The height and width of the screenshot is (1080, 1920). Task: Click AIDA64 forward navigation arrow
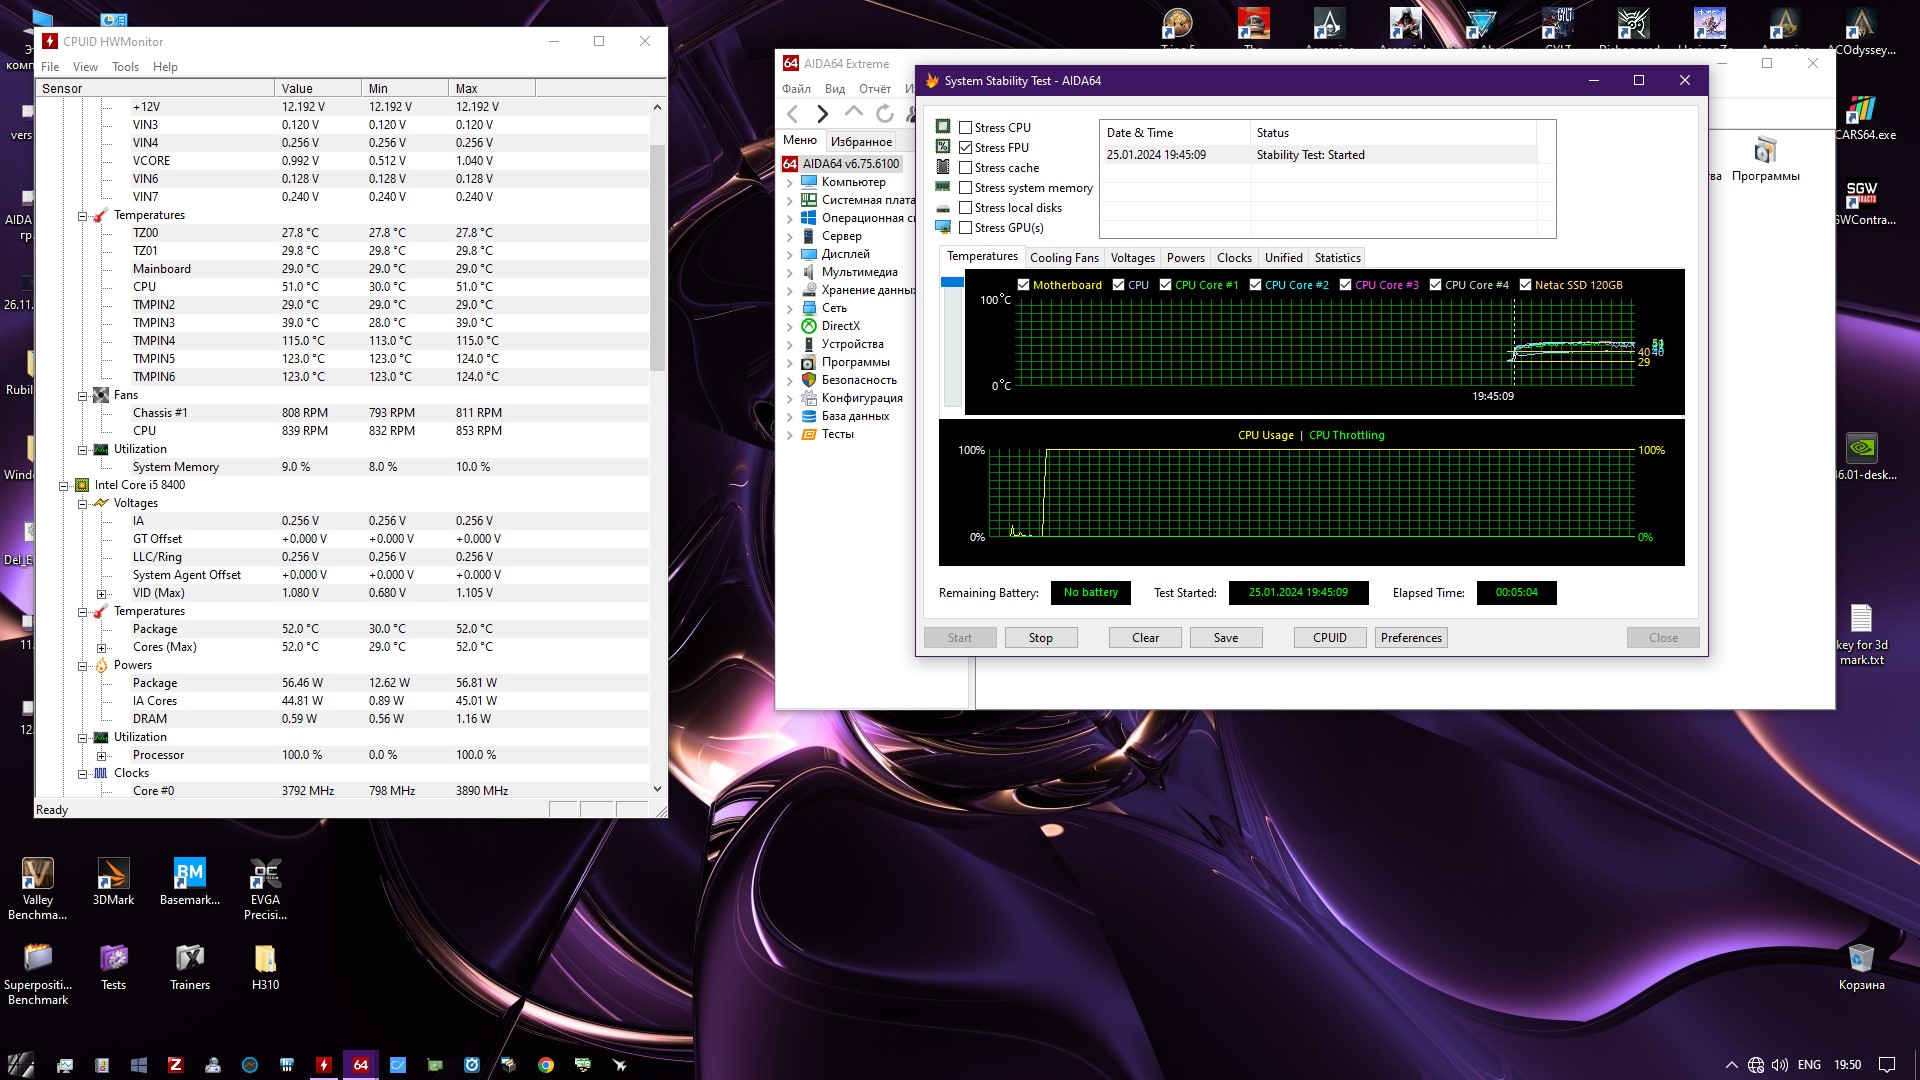pos(822,114)
